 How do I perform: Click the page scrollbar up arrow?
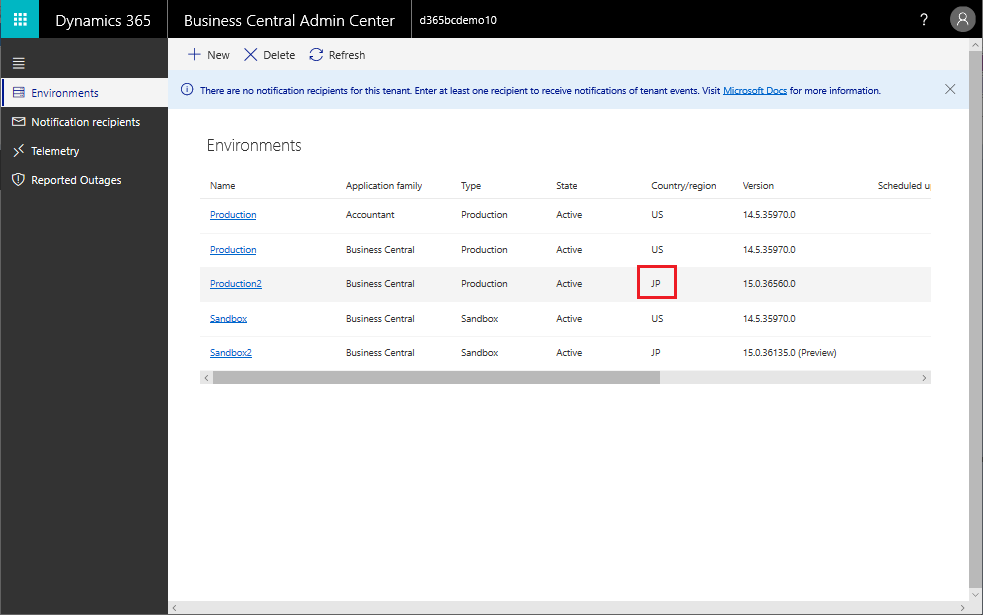(x=975, y=45)
